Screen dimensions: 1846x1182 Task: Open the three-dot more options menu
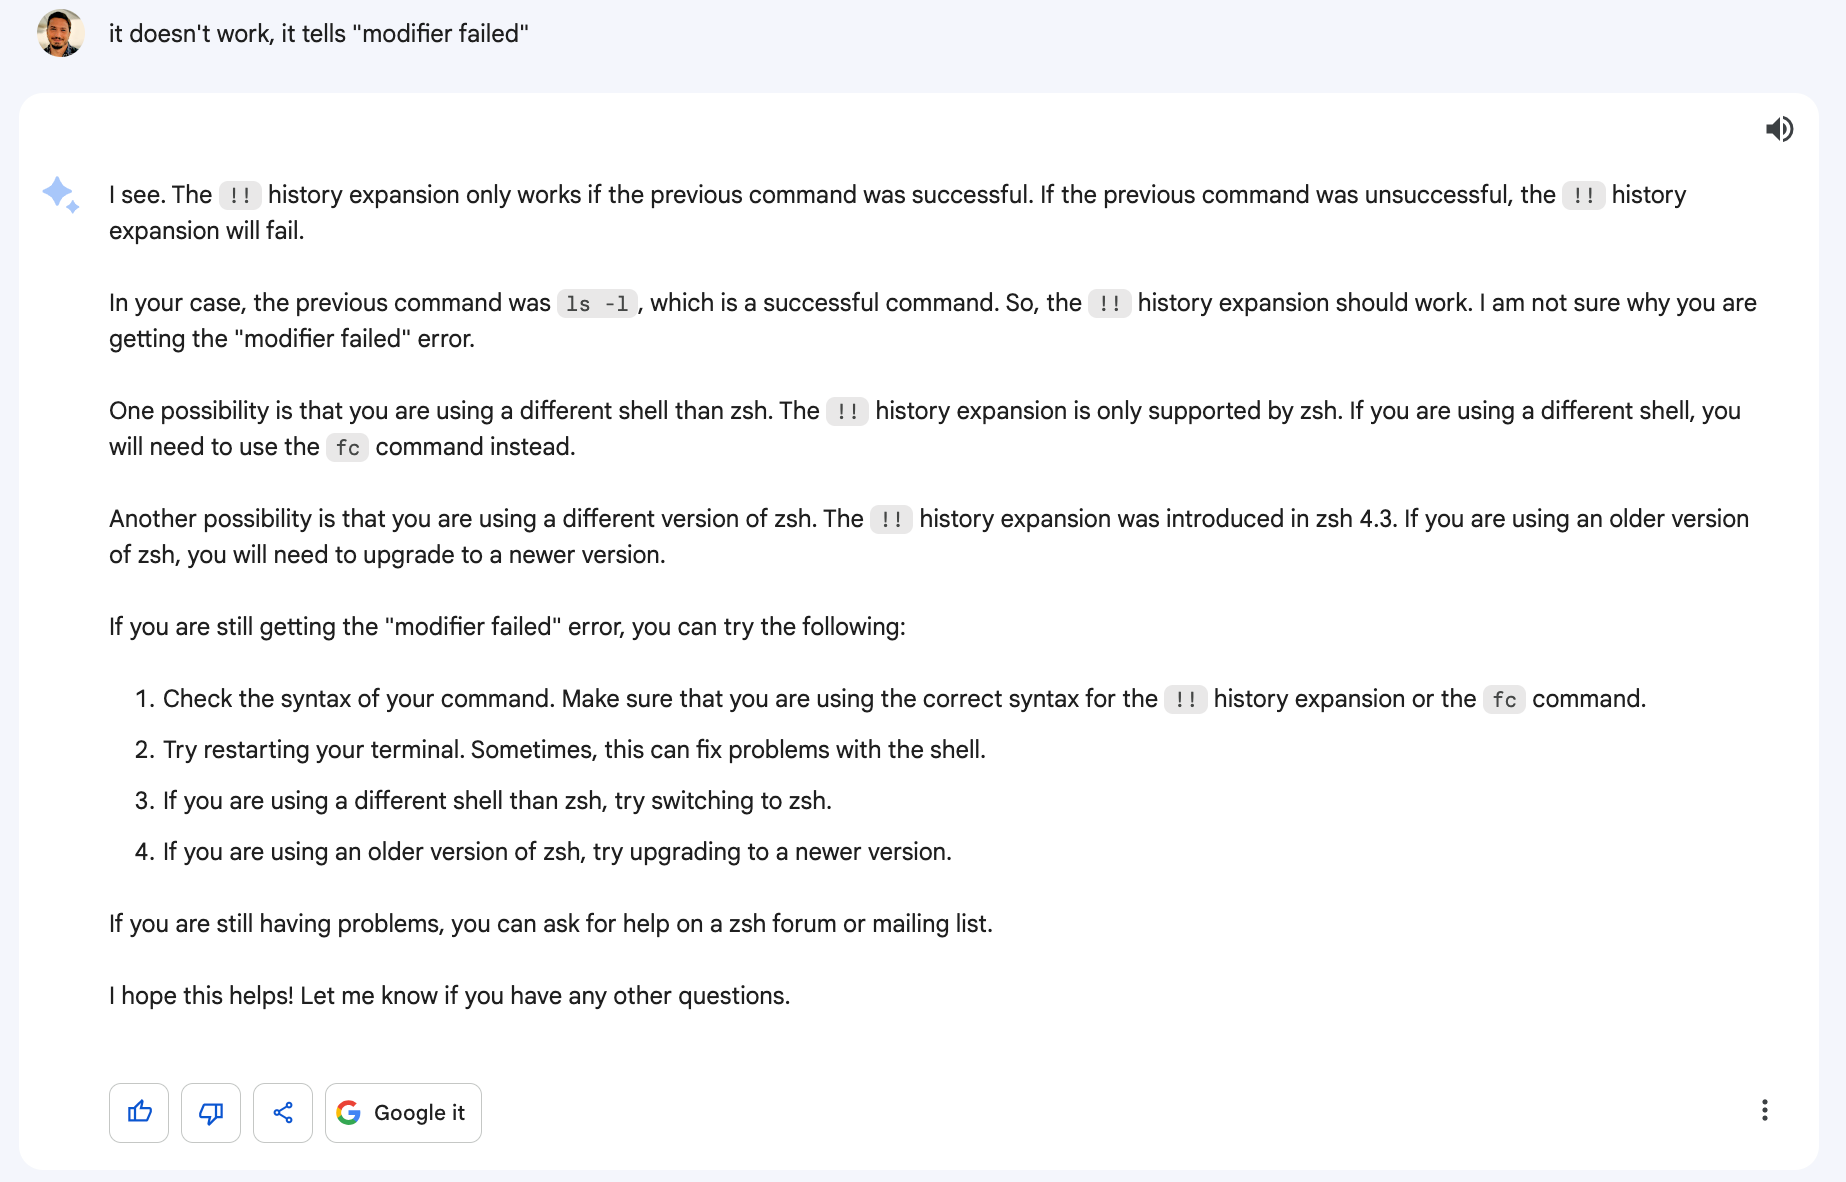click(x=1765, y=1110)
